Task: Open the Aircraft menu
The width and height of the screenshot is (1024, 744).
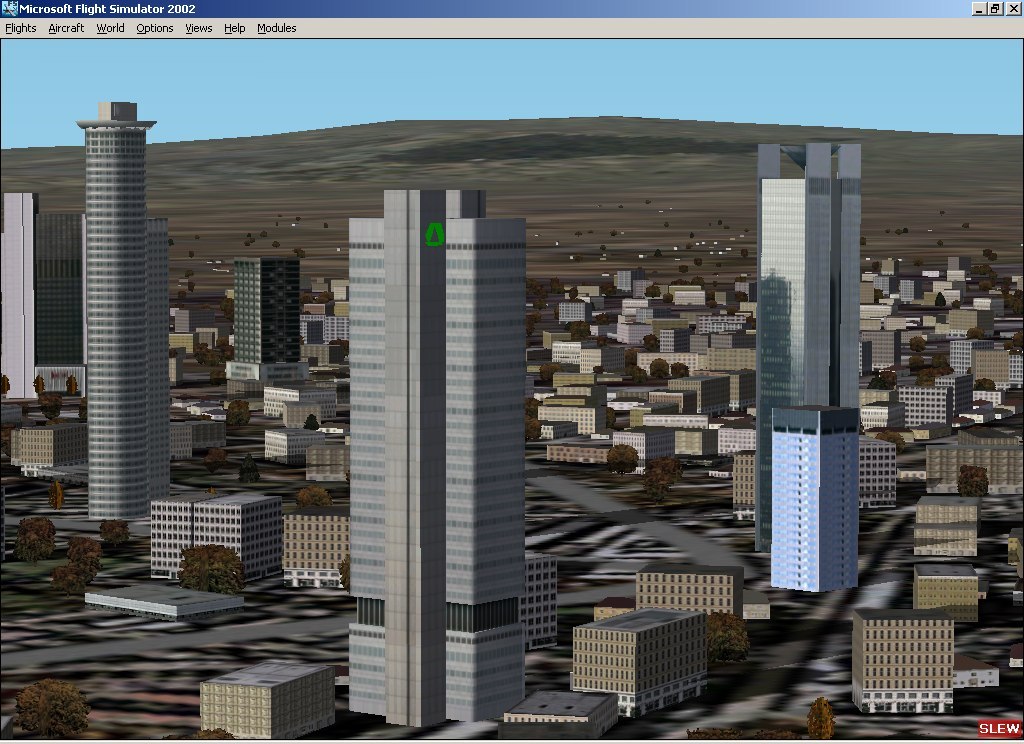Action: [66, 28]
